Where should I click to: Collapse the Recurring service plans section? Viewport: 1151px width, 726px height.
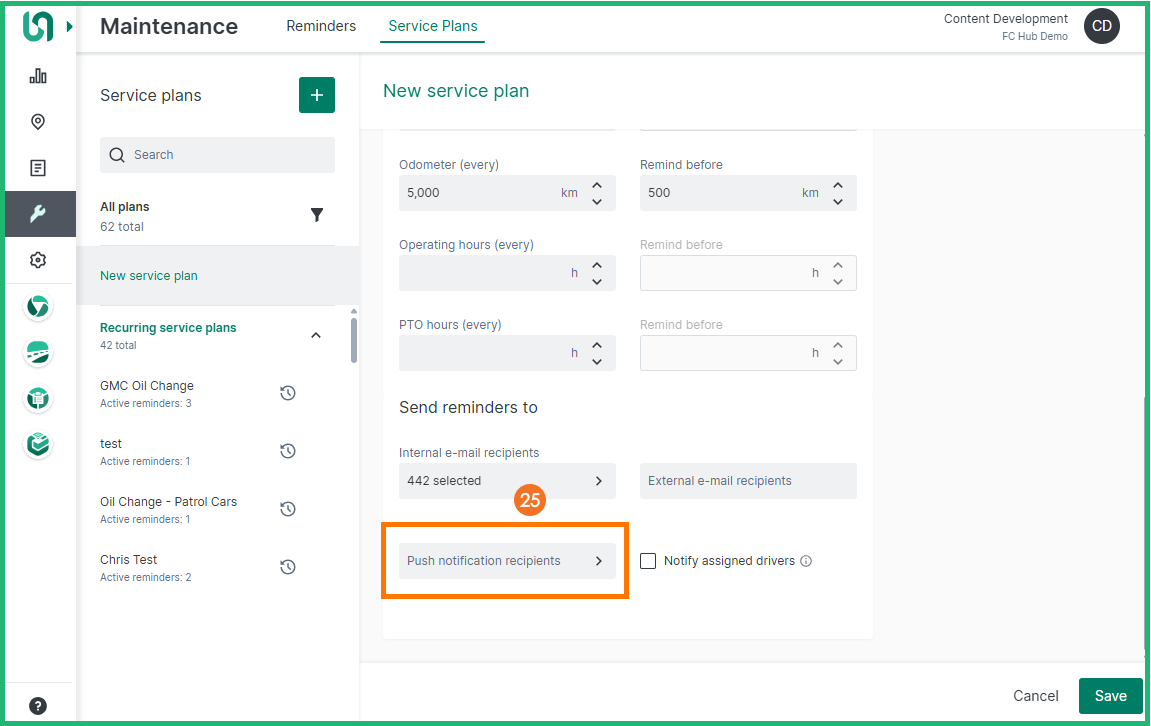pos(316,335)
